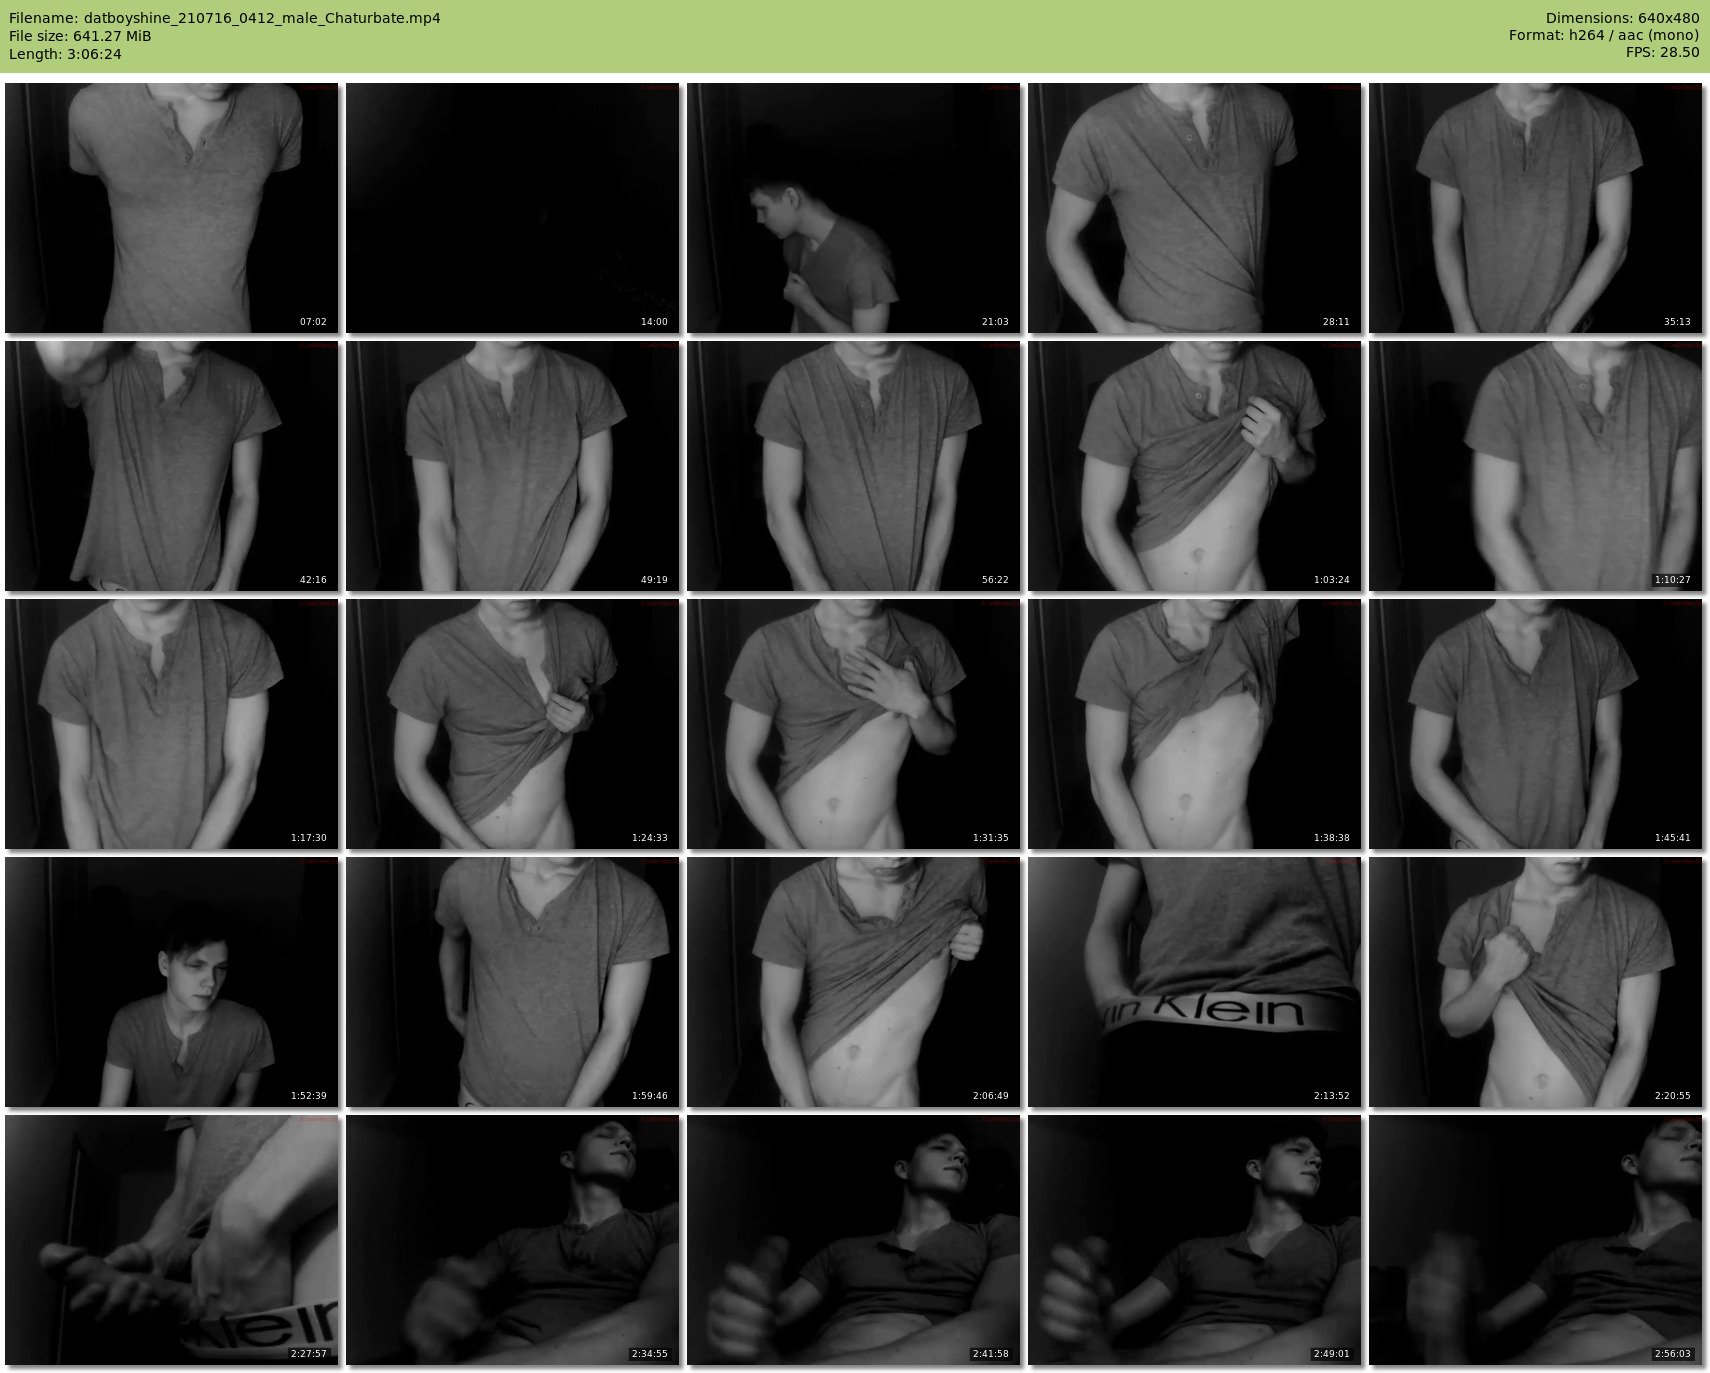The image size is (1710, 1373).
Task: Click the frame labeled 1:17:30
Action: [172, 724]
